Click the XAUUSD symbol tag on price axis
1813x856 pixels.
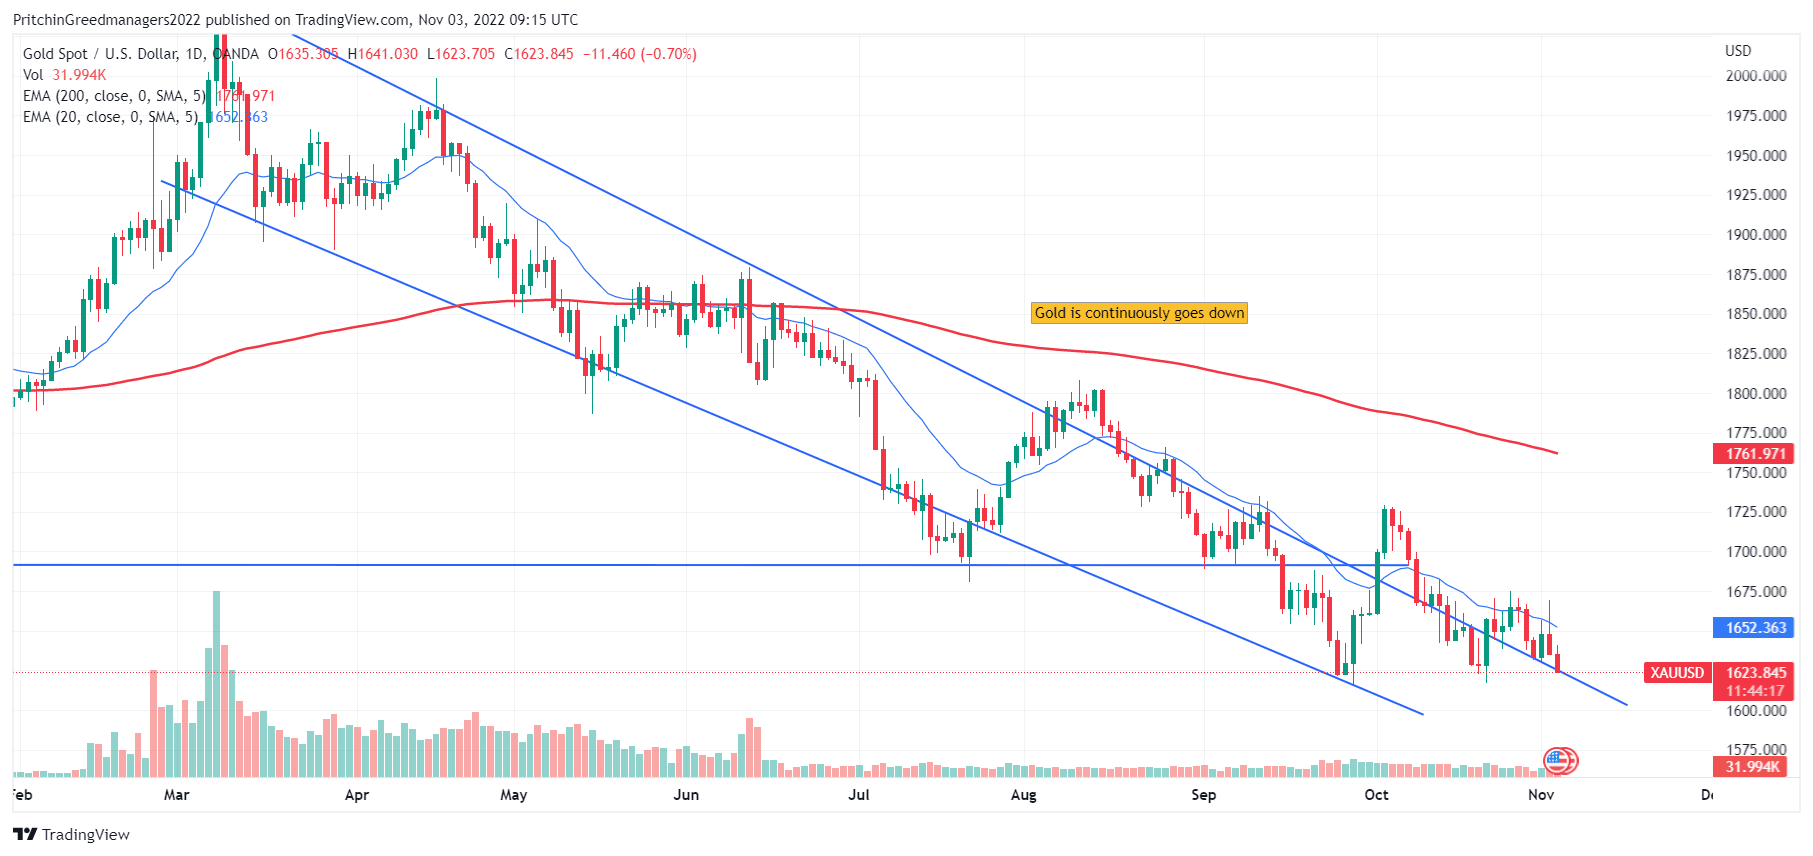[x=1676, y=672]
